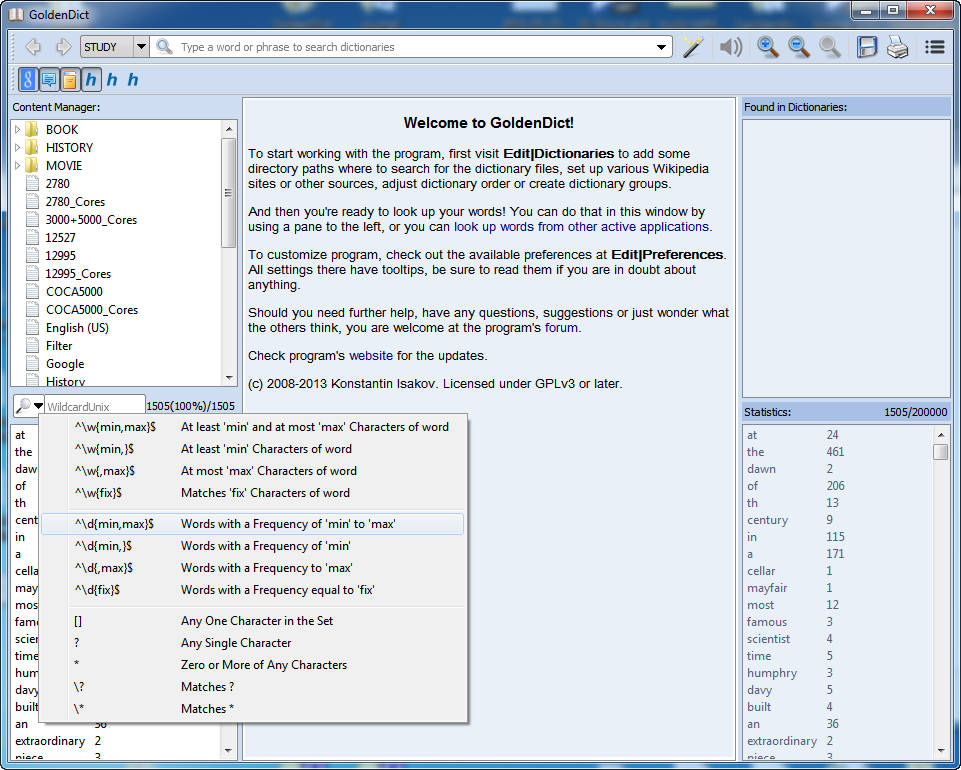Click the GoldenDict book icon in title bar
This screenshot has width=961, height=770.
15,13
